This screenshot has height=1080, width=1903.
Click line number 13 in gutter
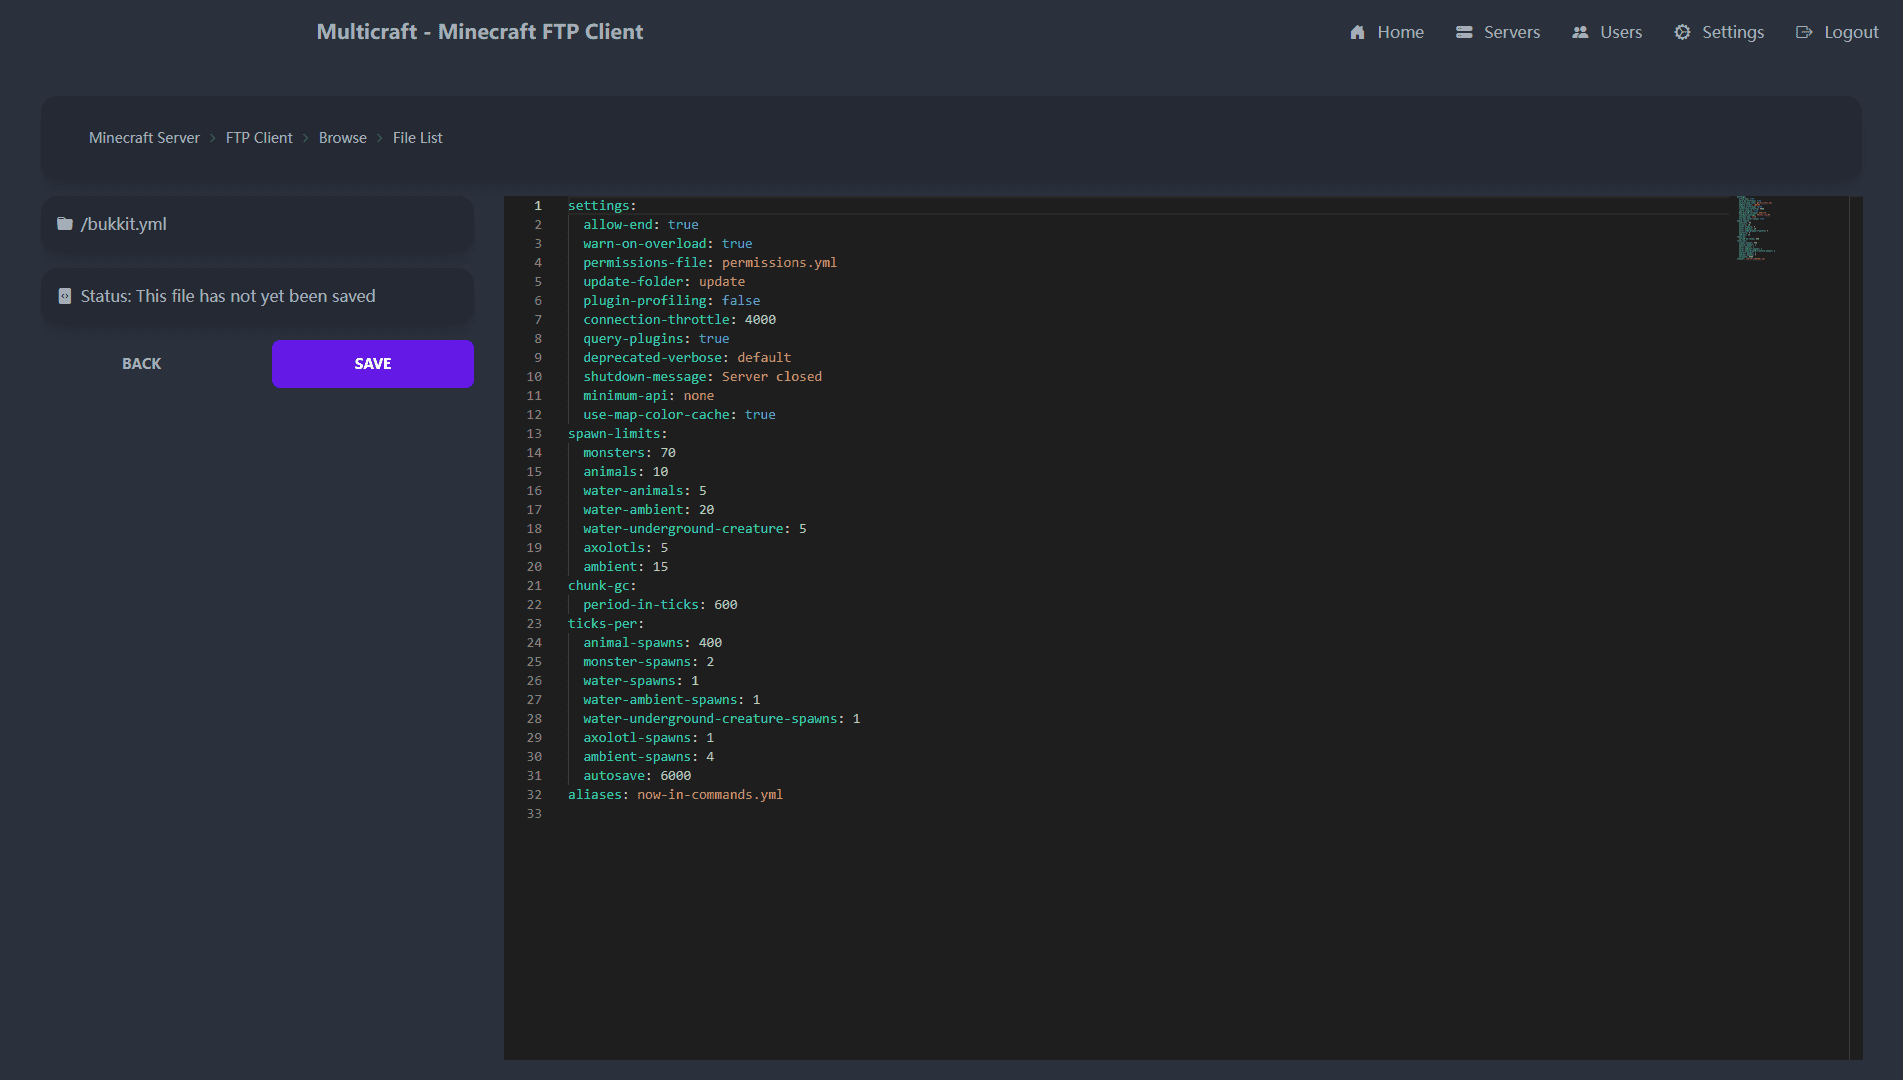[x=534, y=434]
